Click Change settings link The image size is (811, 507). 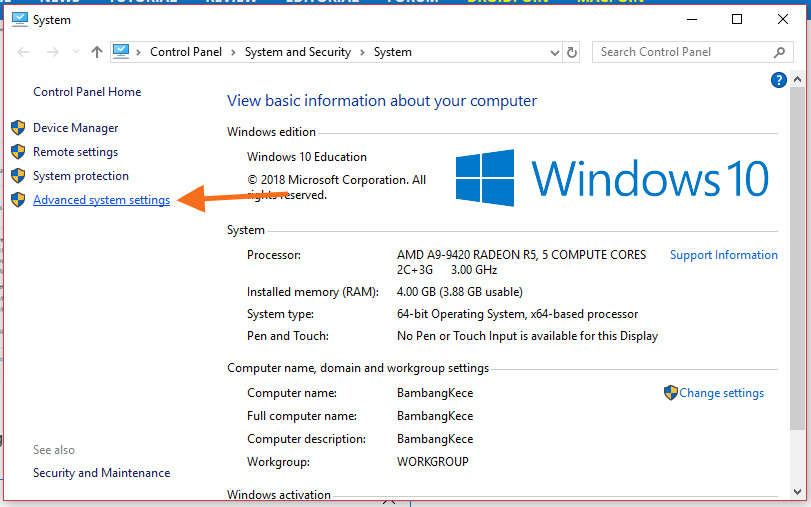pyautogui.click(x=722, y=393)
